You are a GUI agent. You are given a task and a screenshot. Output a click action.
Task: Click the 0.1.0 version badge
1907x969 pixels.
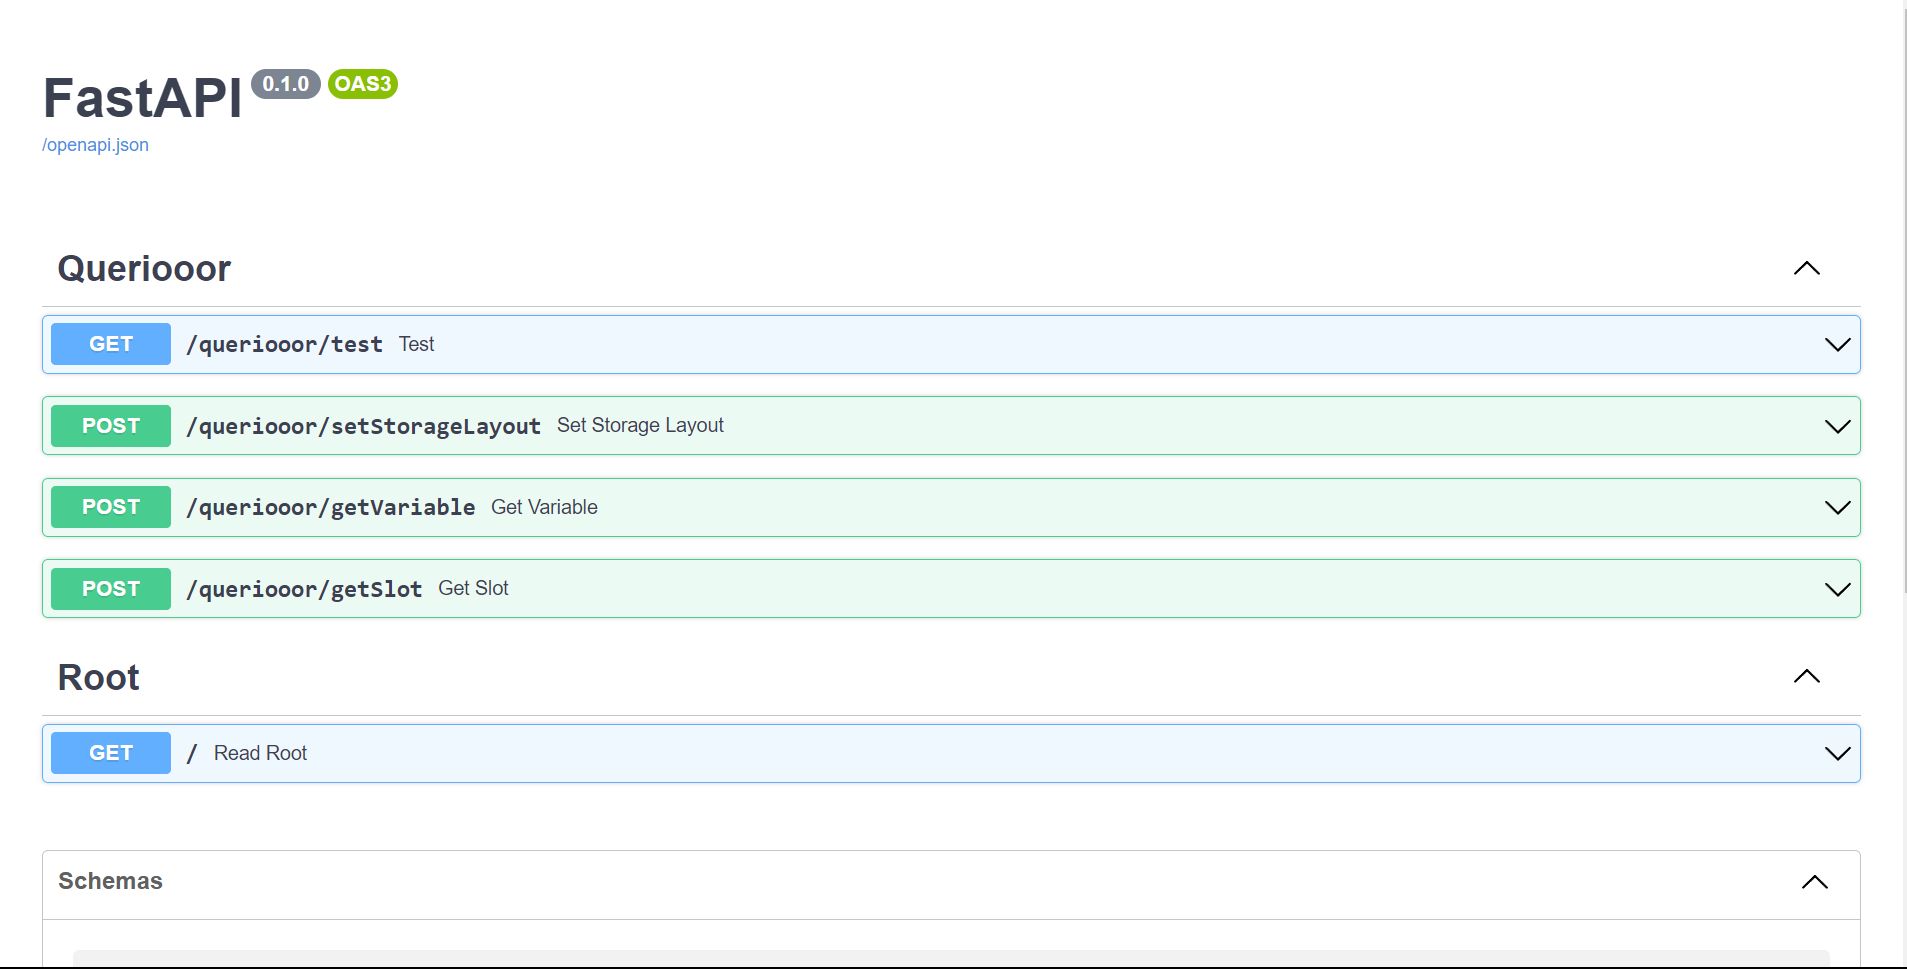(x=286, y=84)
